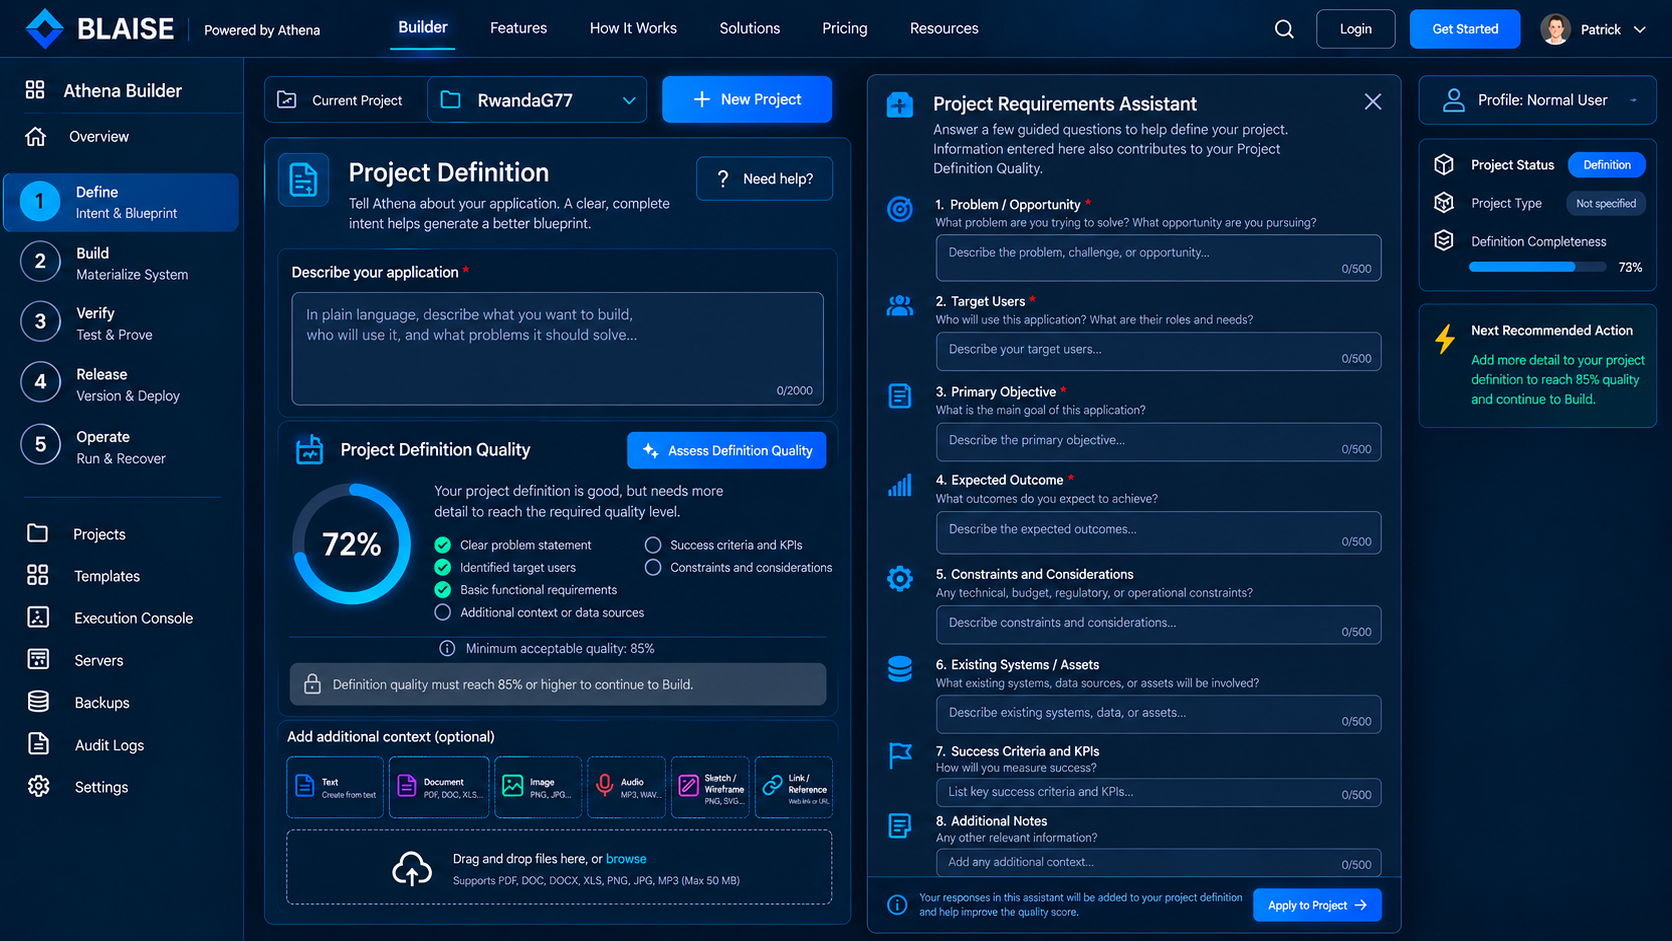Click the BLAISE diamond logo
The height and width of the screenshot is (941, 1672).
point(44,28)
